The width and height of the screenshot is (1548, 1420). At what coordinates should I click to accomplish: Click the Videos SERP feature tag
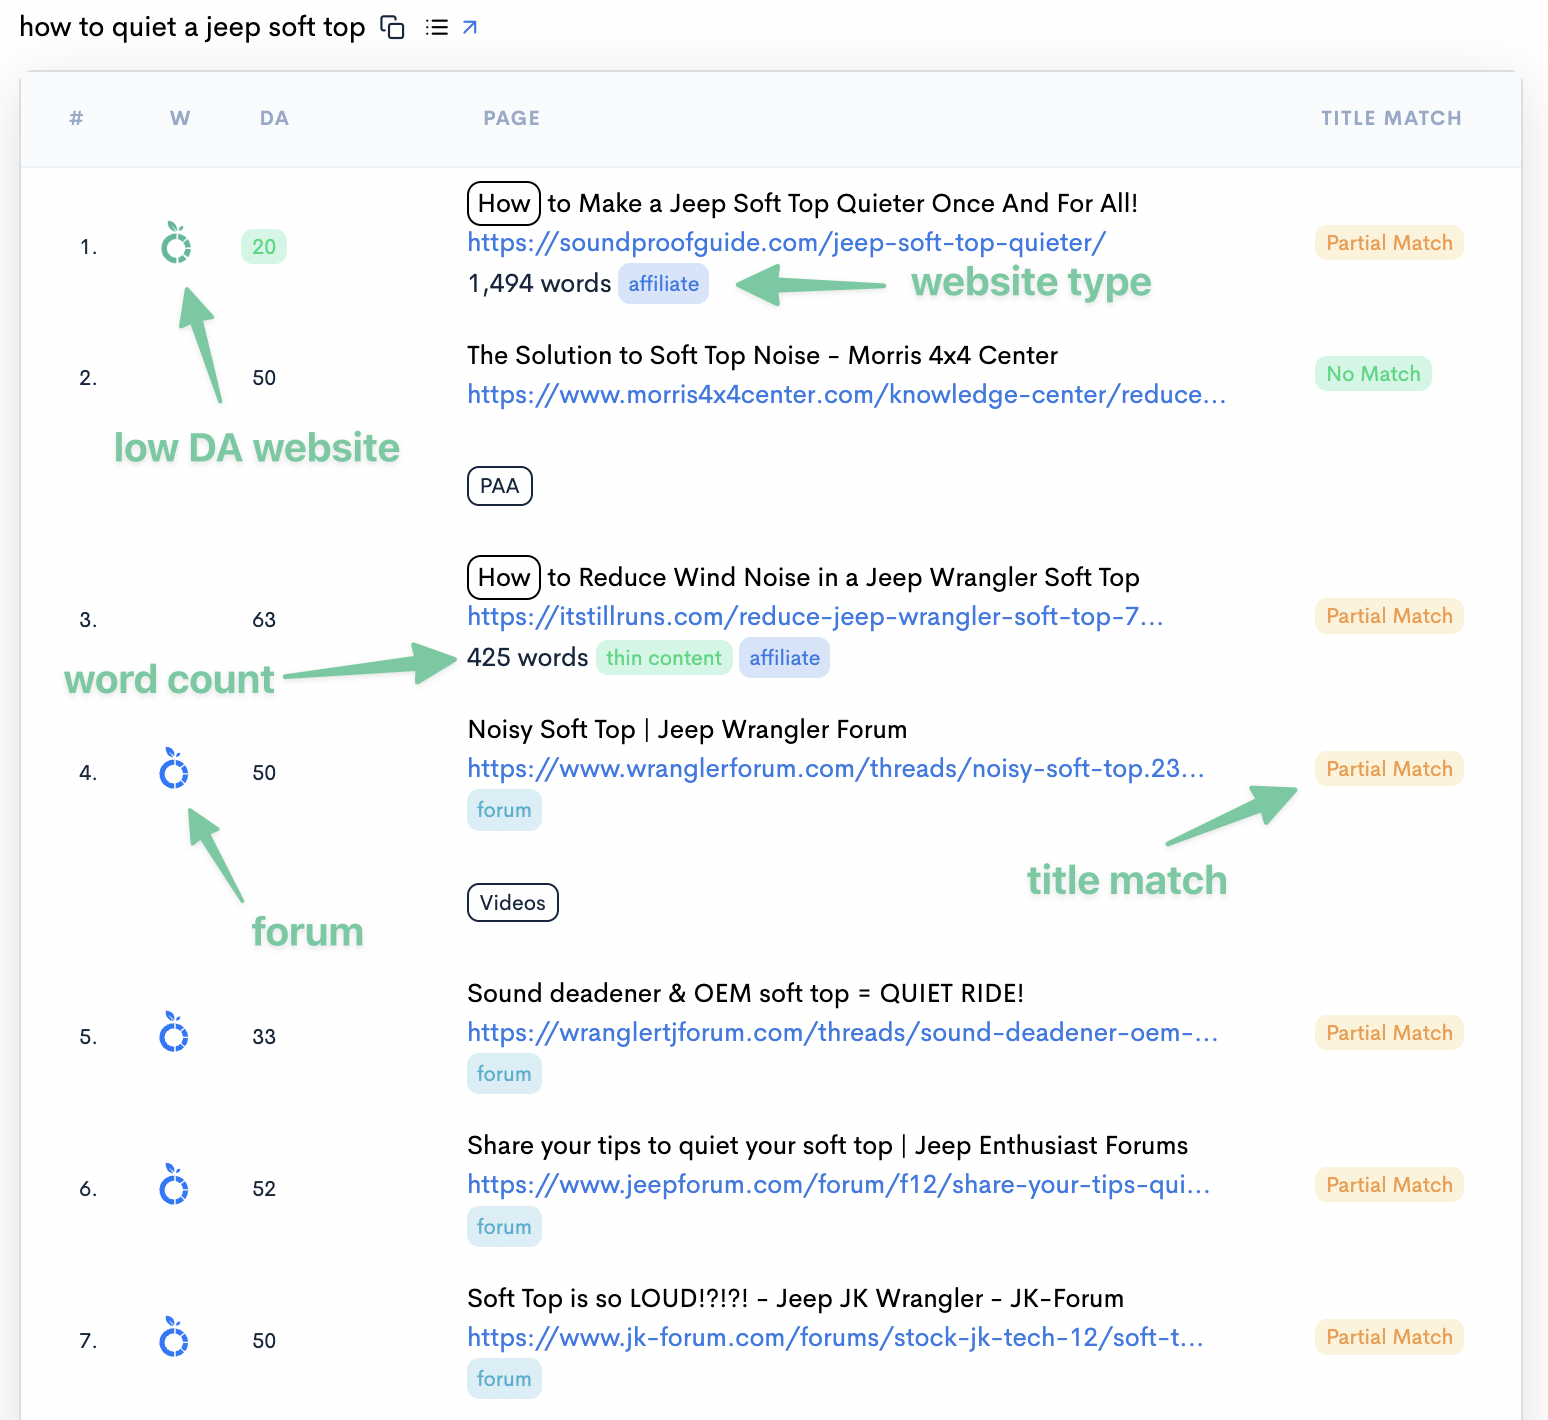(x=513, y=903)
